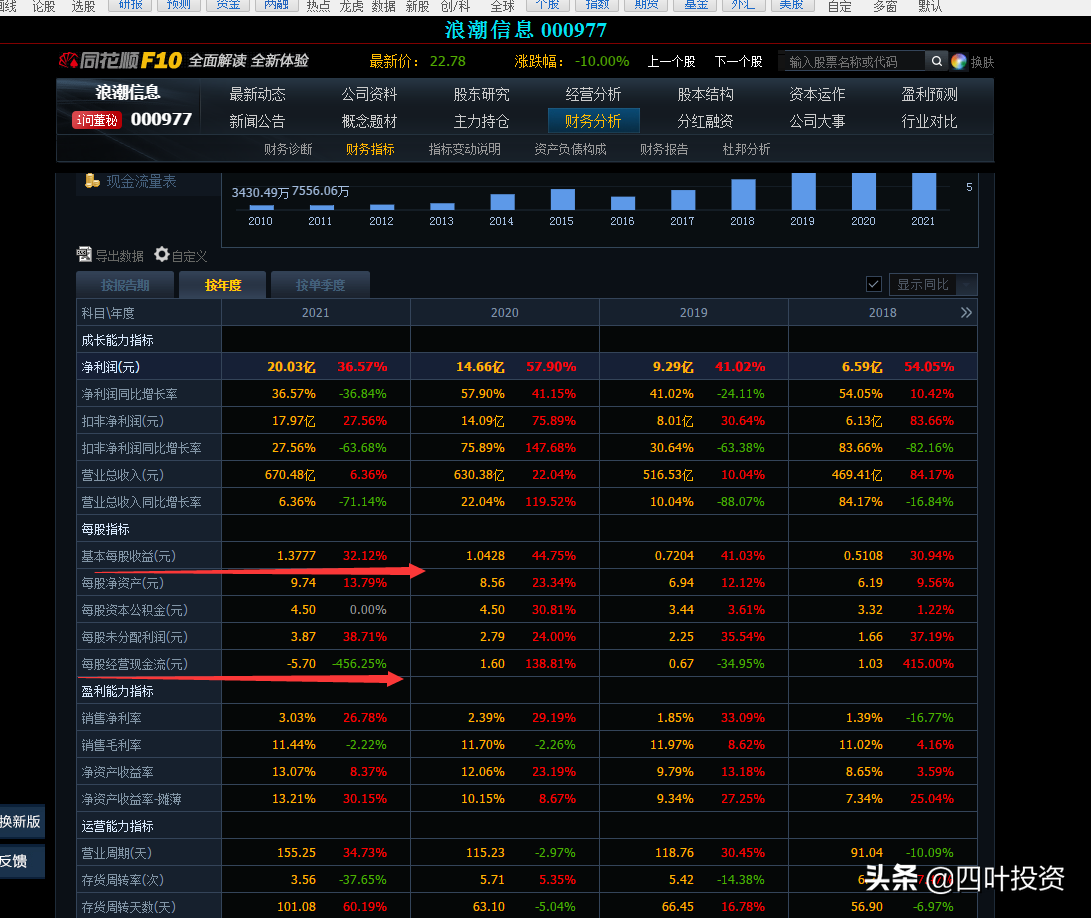Go to 上一个股 previous stock
Viewport: 1091px width, 918px height.
(671, 61)
